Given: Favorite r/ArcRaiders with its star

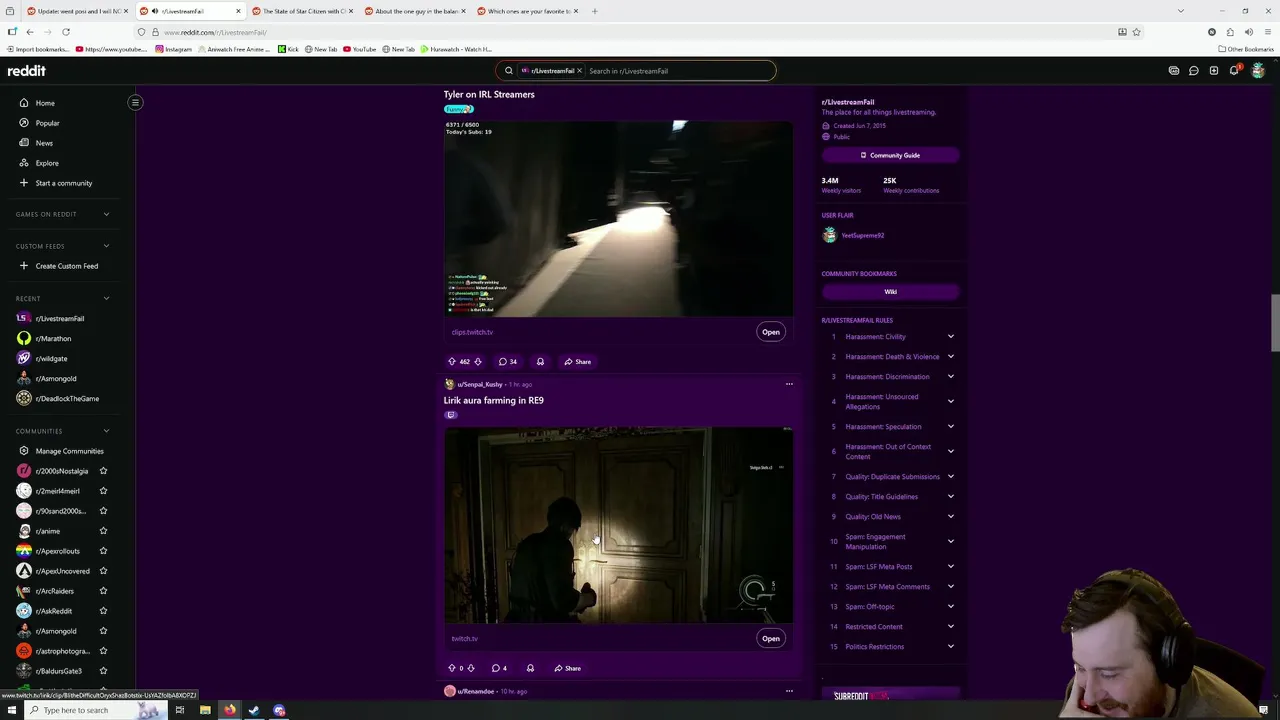Looking at the screenshot, I should [x=103, y=591].
